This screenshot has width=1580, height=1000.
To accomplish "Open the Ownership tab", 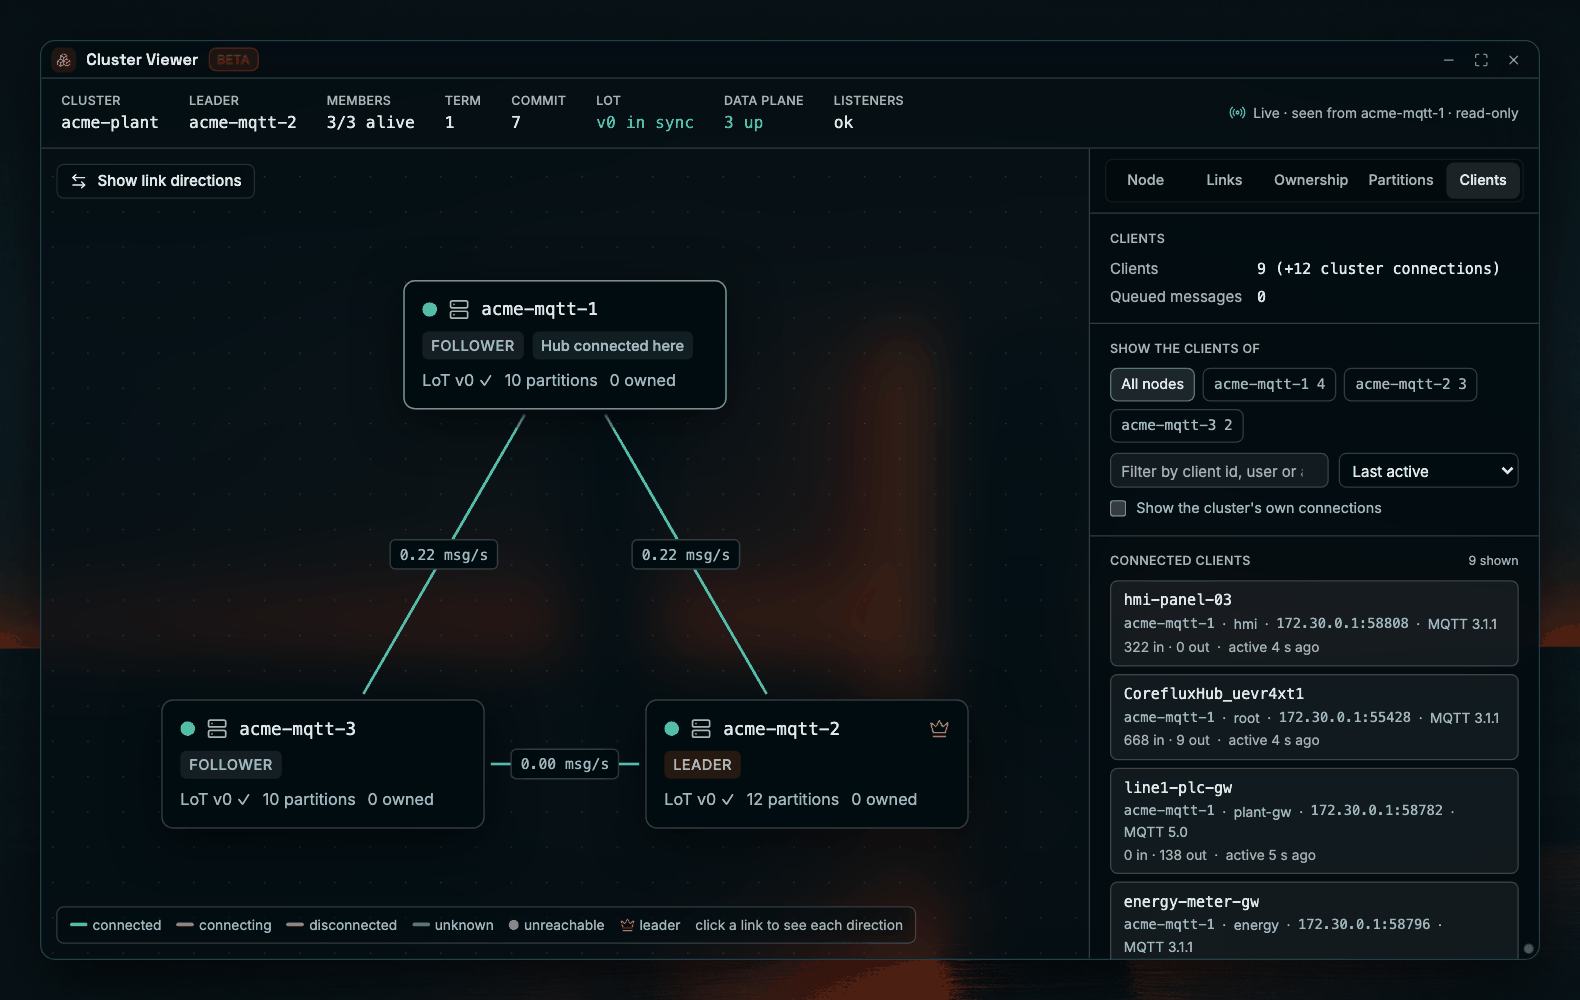I will pos(1311,180).
